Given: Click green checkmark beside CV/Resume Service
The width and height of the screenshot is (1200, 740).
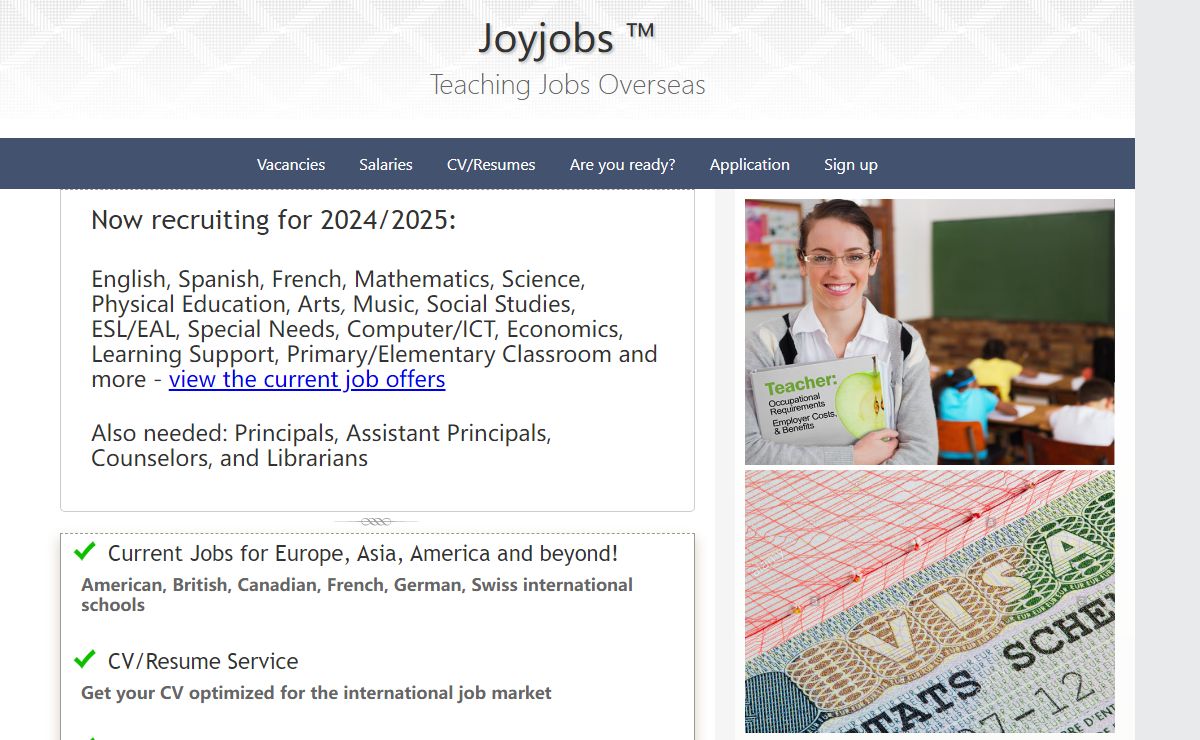Looking at the screenshot, I should point(85,659).
